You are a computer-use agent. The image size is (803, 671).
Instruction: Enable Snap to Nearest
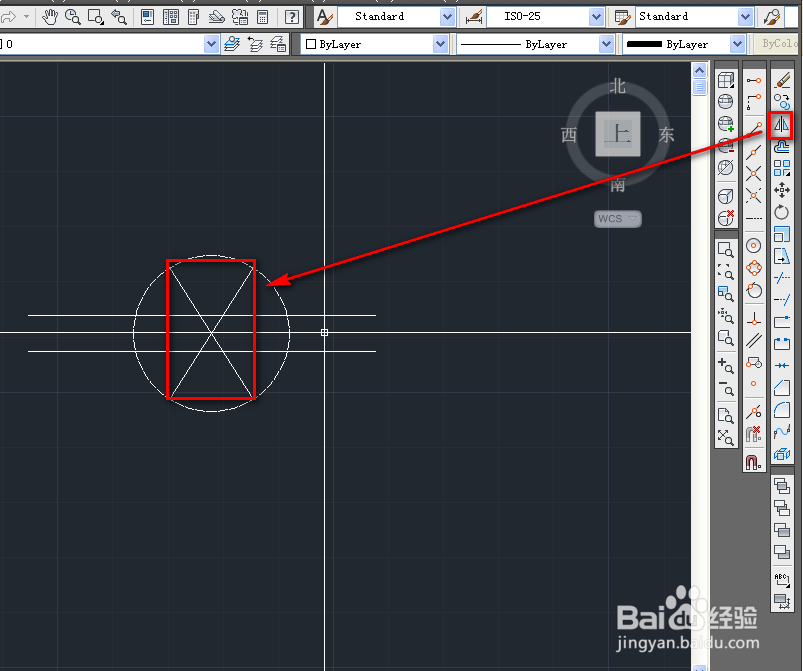click(x=754, y=411)
